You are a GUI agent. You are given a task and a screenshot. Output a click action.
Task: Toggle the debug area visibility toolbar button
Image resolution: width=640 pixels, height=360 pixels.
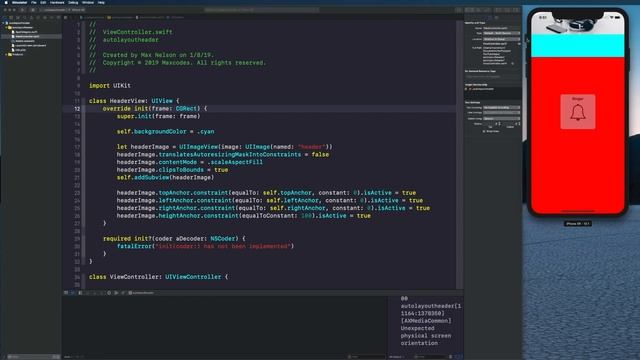[x=507, y=10]
